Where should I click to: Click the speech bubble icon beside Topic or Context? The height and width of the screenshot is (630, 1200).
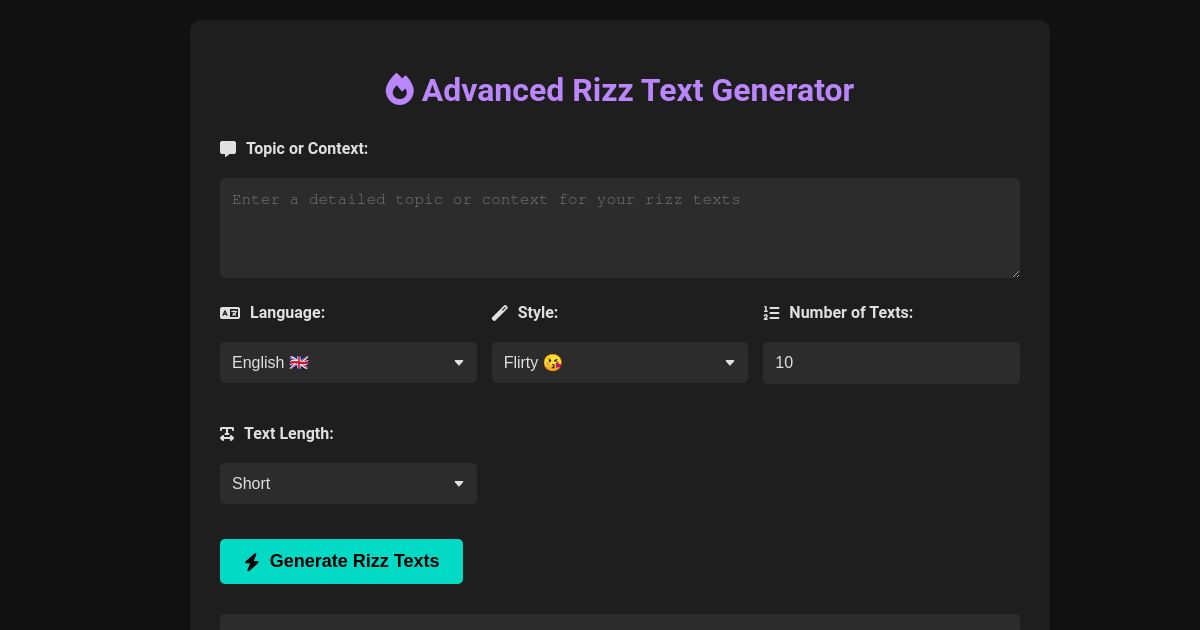tap(228, 148)
